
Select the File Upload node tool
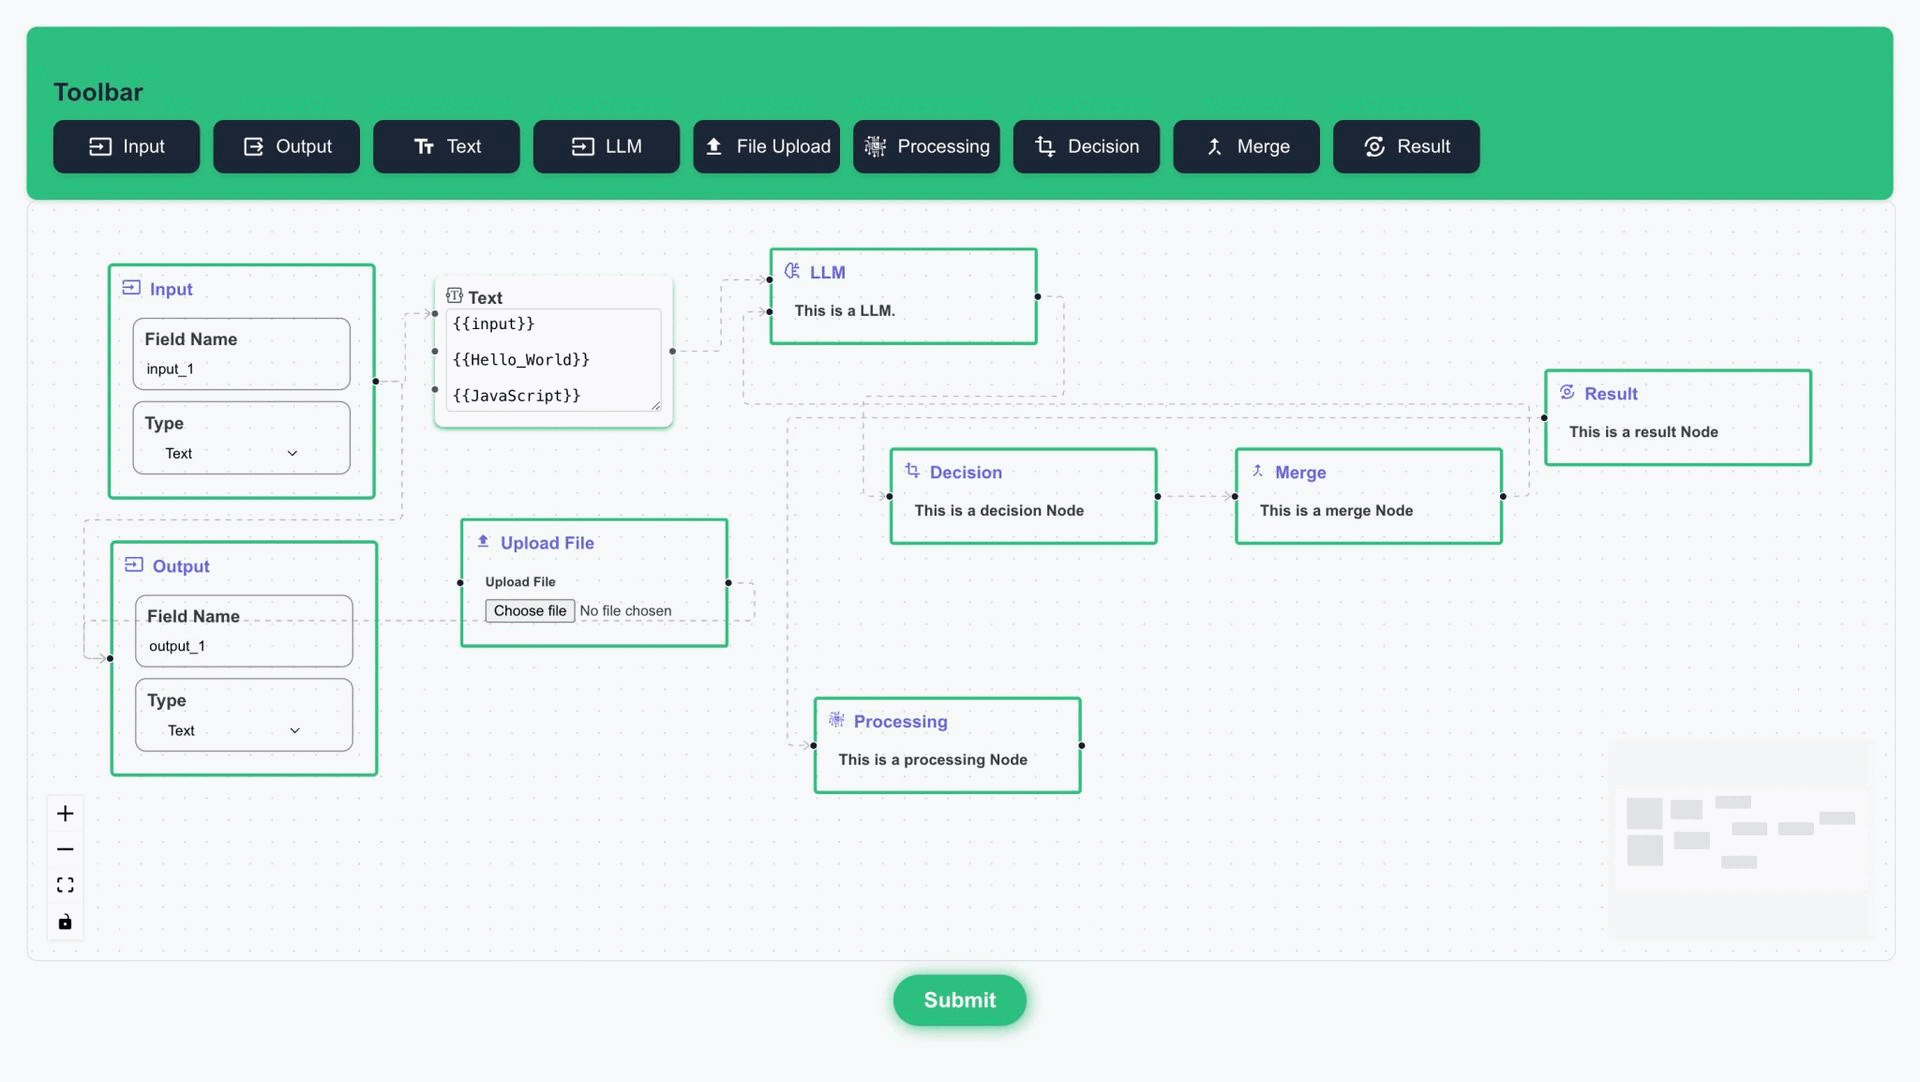coord(766,146)
